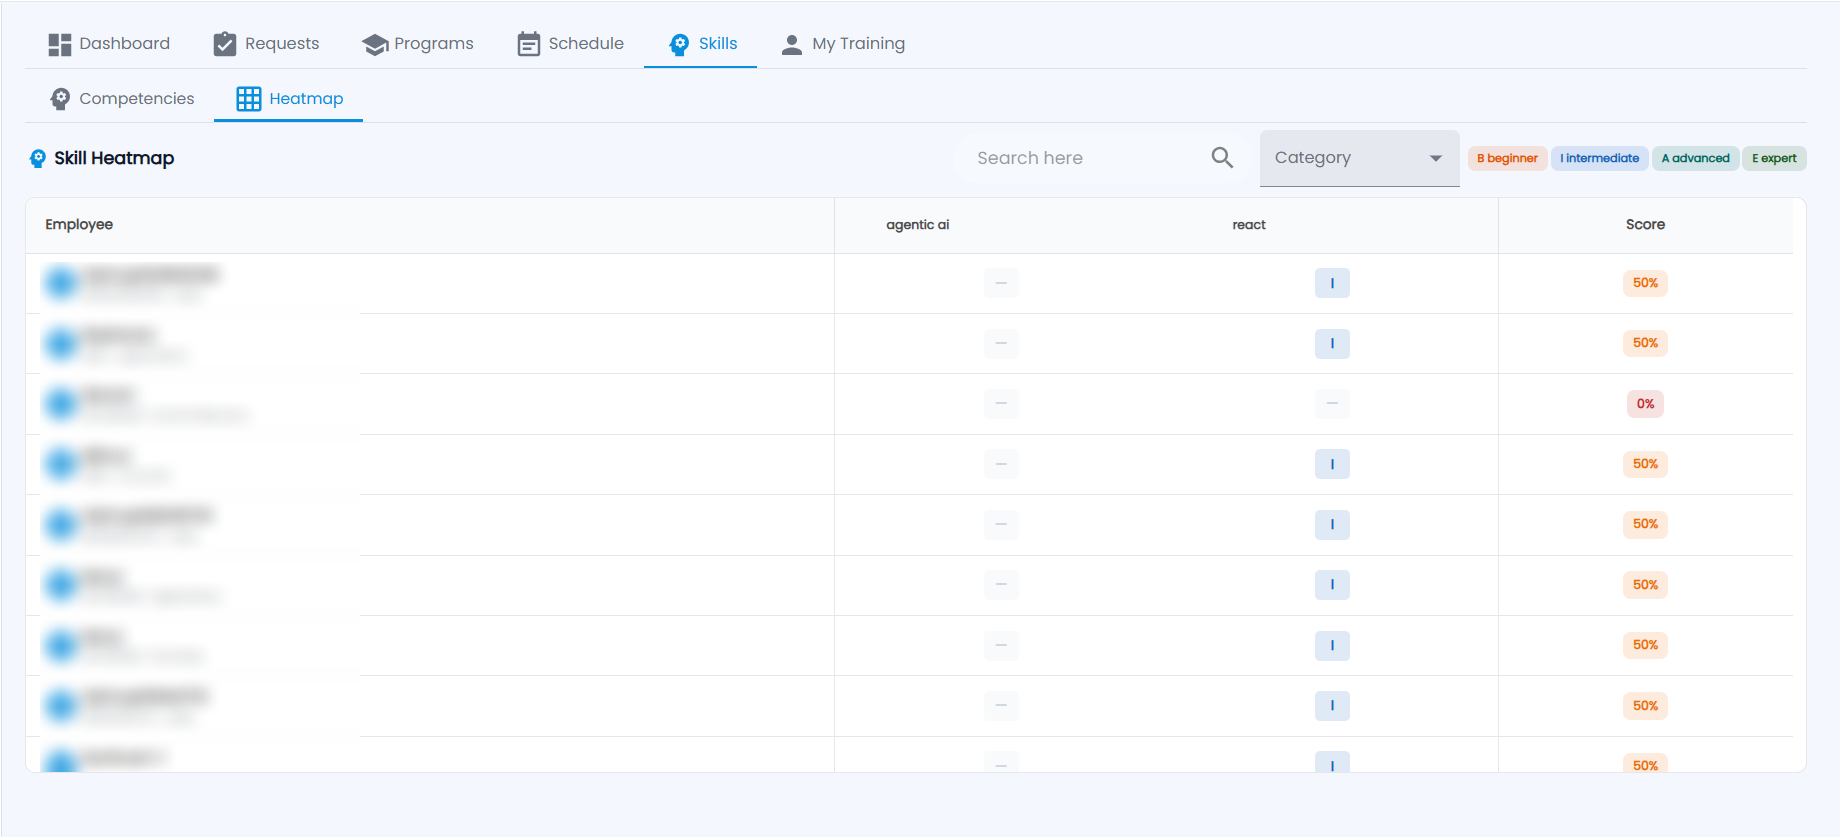Open the Category dropdown
Viewport: 1840px width, 837px height.
[1359, 158]
